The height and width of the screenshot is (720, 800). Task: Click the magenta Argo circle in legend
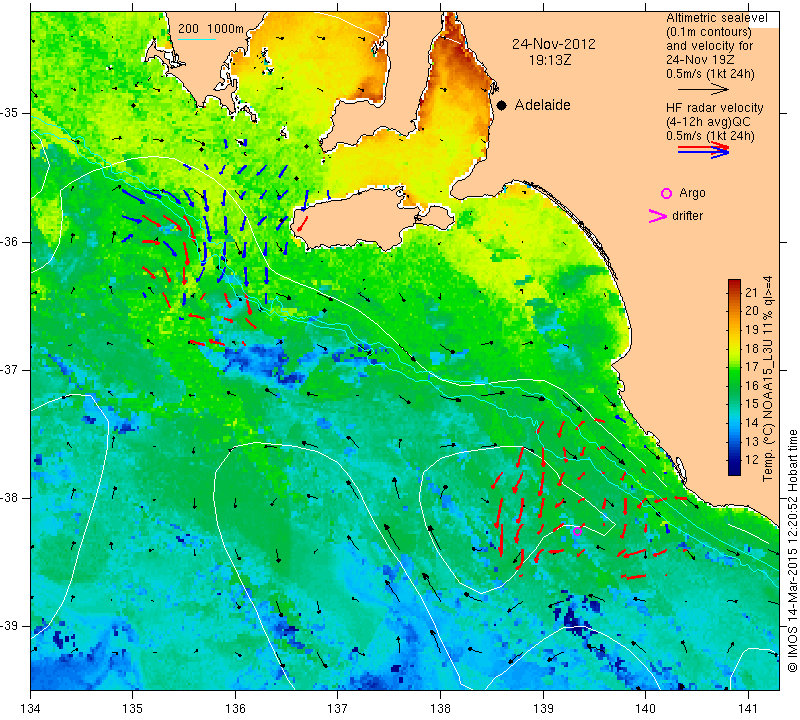pyautogui.click(x=666, y=193)
